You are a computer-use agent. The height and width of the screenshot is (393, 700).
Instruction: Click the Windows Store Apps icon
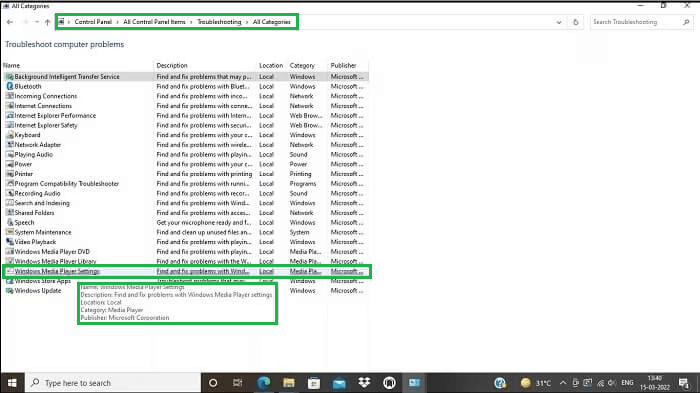(10, 281)
